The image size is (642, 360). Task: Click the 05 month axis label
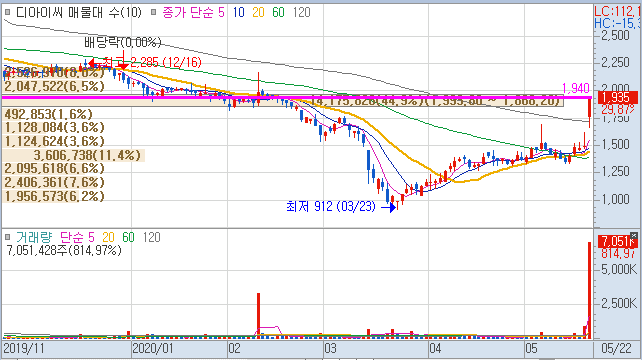pyautogui.click(x=531, y=349)
